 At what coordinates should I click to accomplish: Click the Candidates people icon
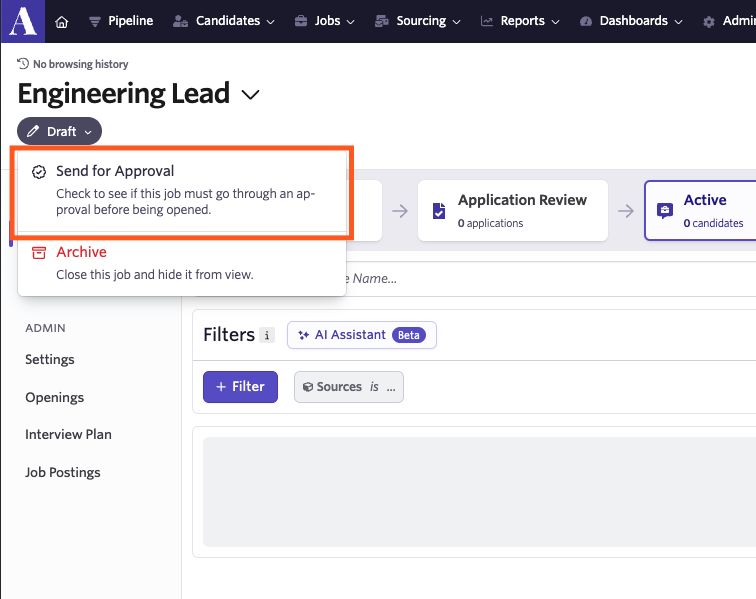[180, 21]
